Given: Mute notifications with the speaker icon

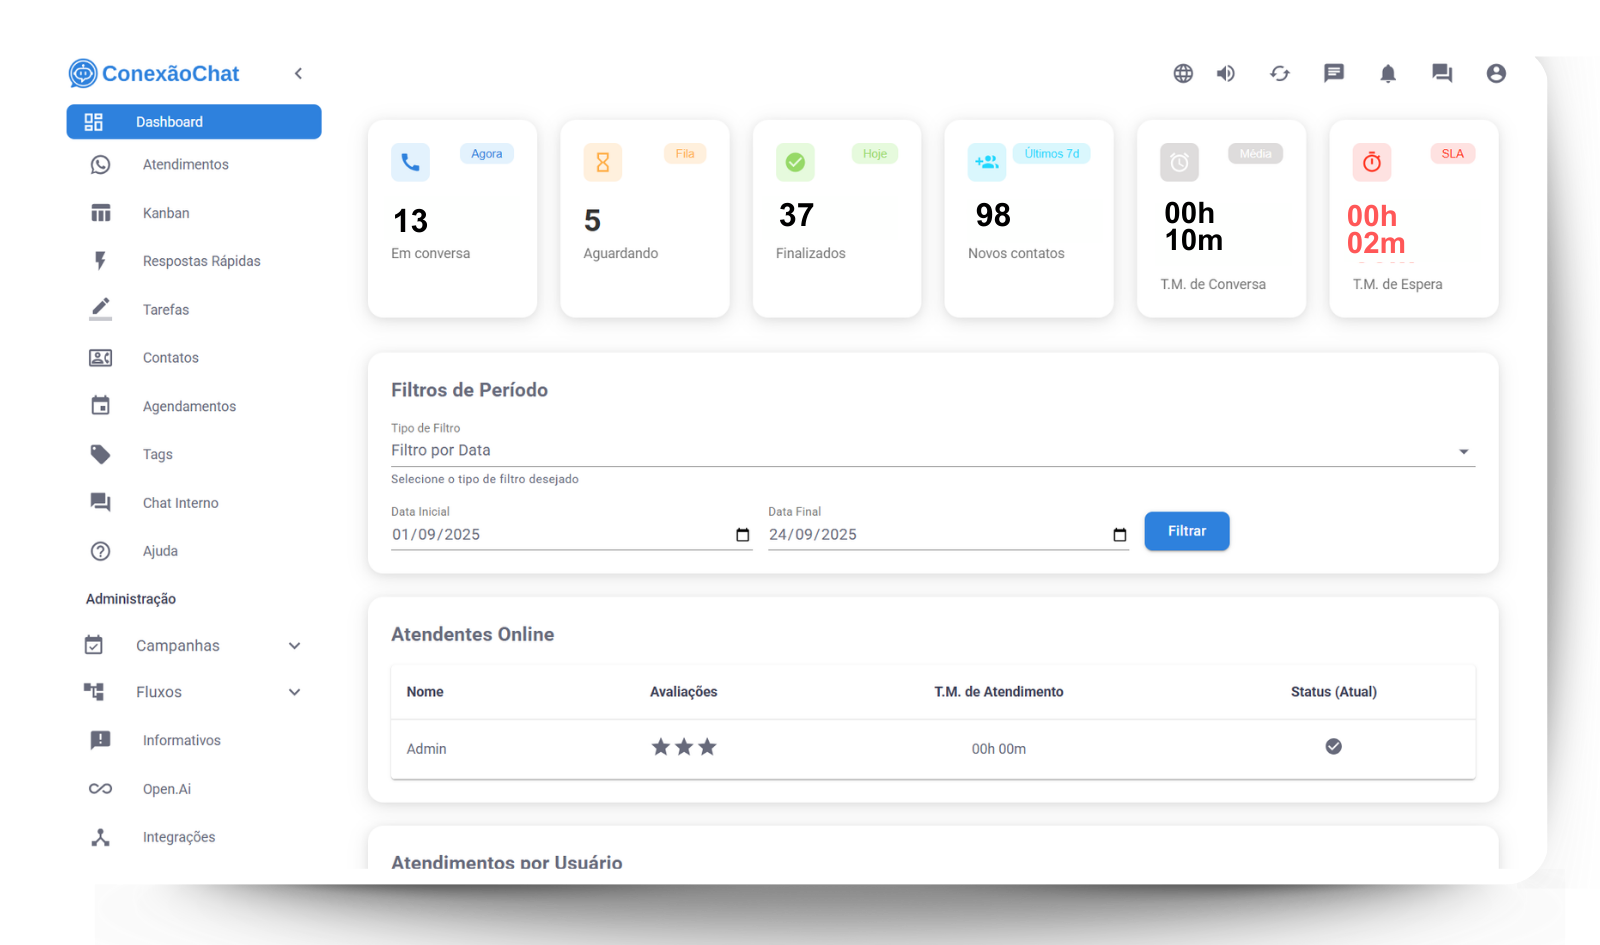Looking at the screenshot, I should coord(1226,73).
